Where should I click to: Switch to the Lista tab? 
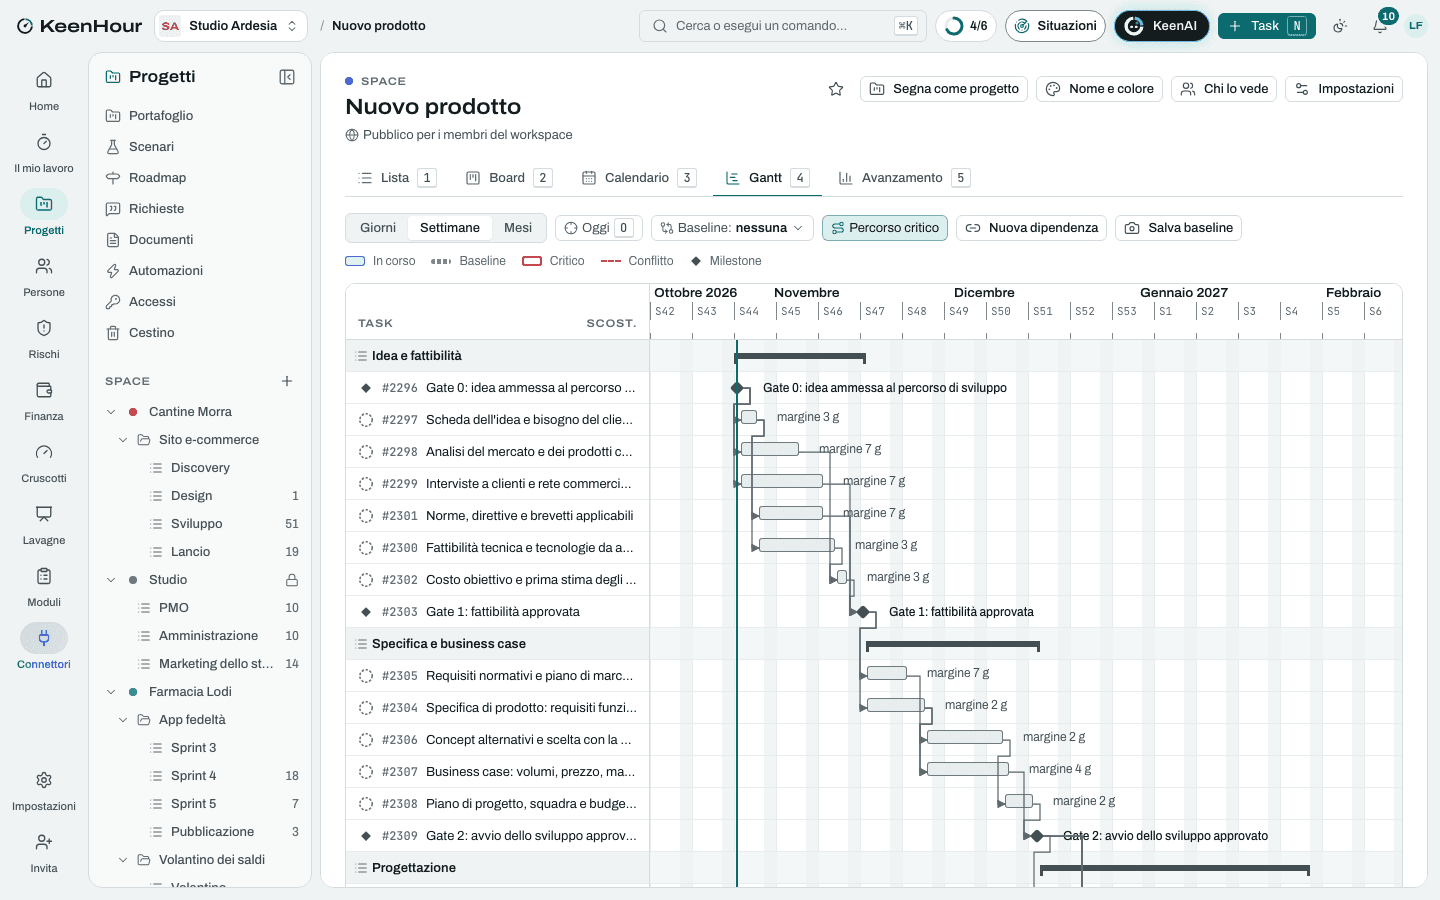click(396, 178)
